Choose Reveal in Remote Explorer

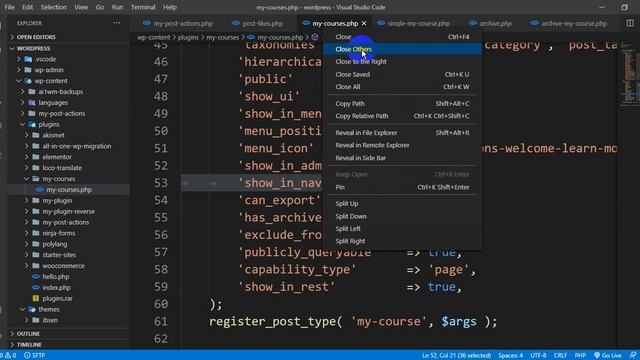pos(402,145)
